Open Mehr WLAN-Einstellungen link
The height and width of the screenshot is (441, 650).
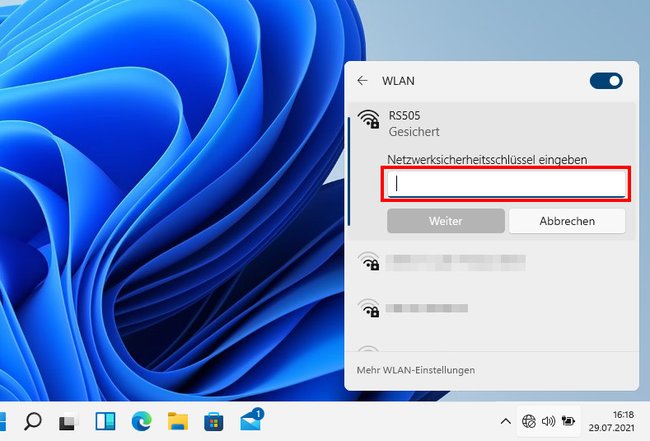pos(416,370)
